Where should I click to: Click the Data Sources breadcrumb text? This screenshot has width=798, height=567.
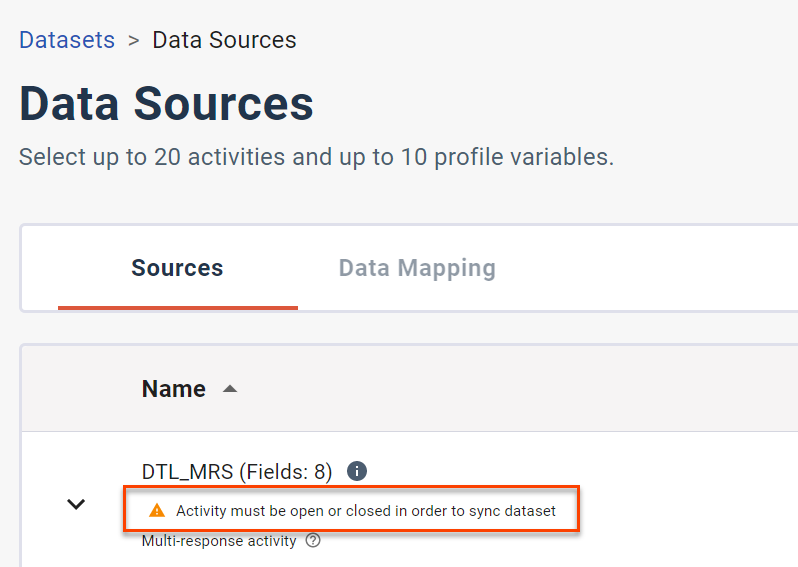tap(224, 40)
